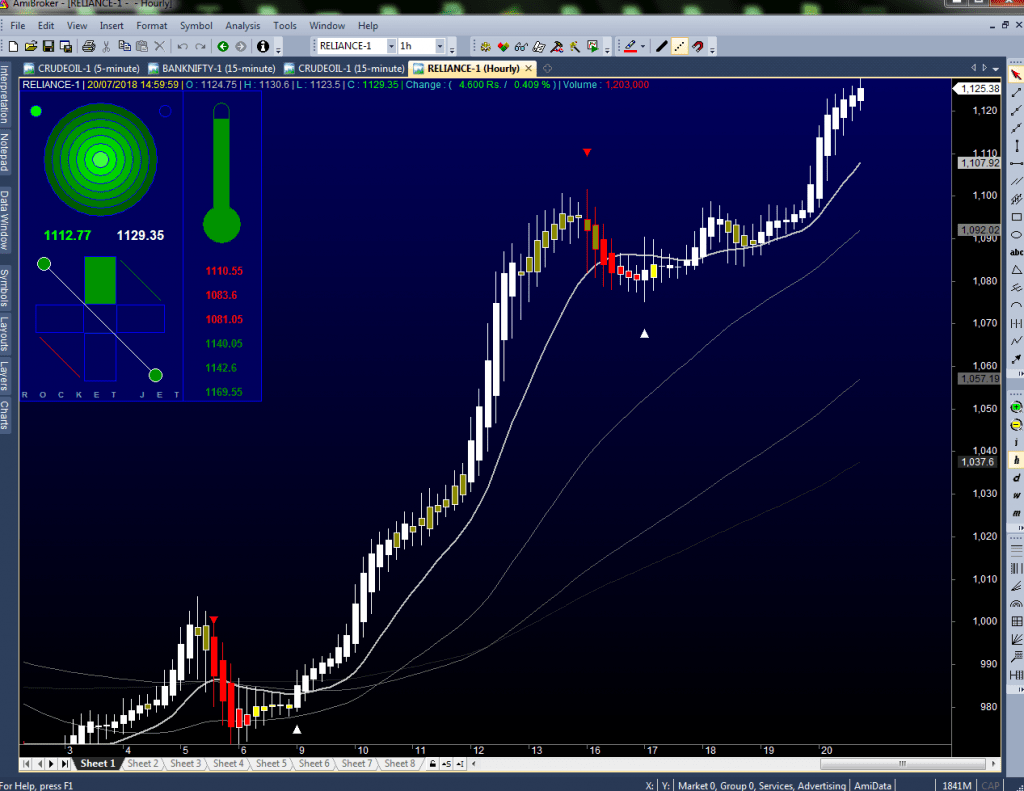Select the Fibonacci Arc tool
This screenshot has width=1024, height=791.
pos(1016,604)
